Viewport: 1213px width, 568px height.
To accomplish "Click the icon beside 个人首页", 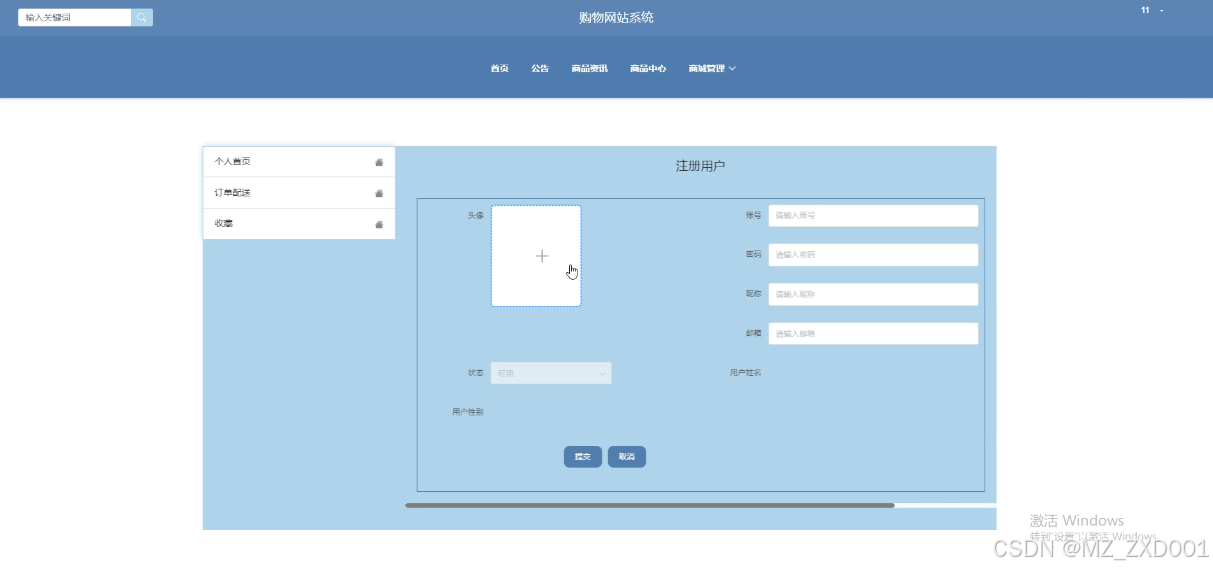I will coord(379,162).
